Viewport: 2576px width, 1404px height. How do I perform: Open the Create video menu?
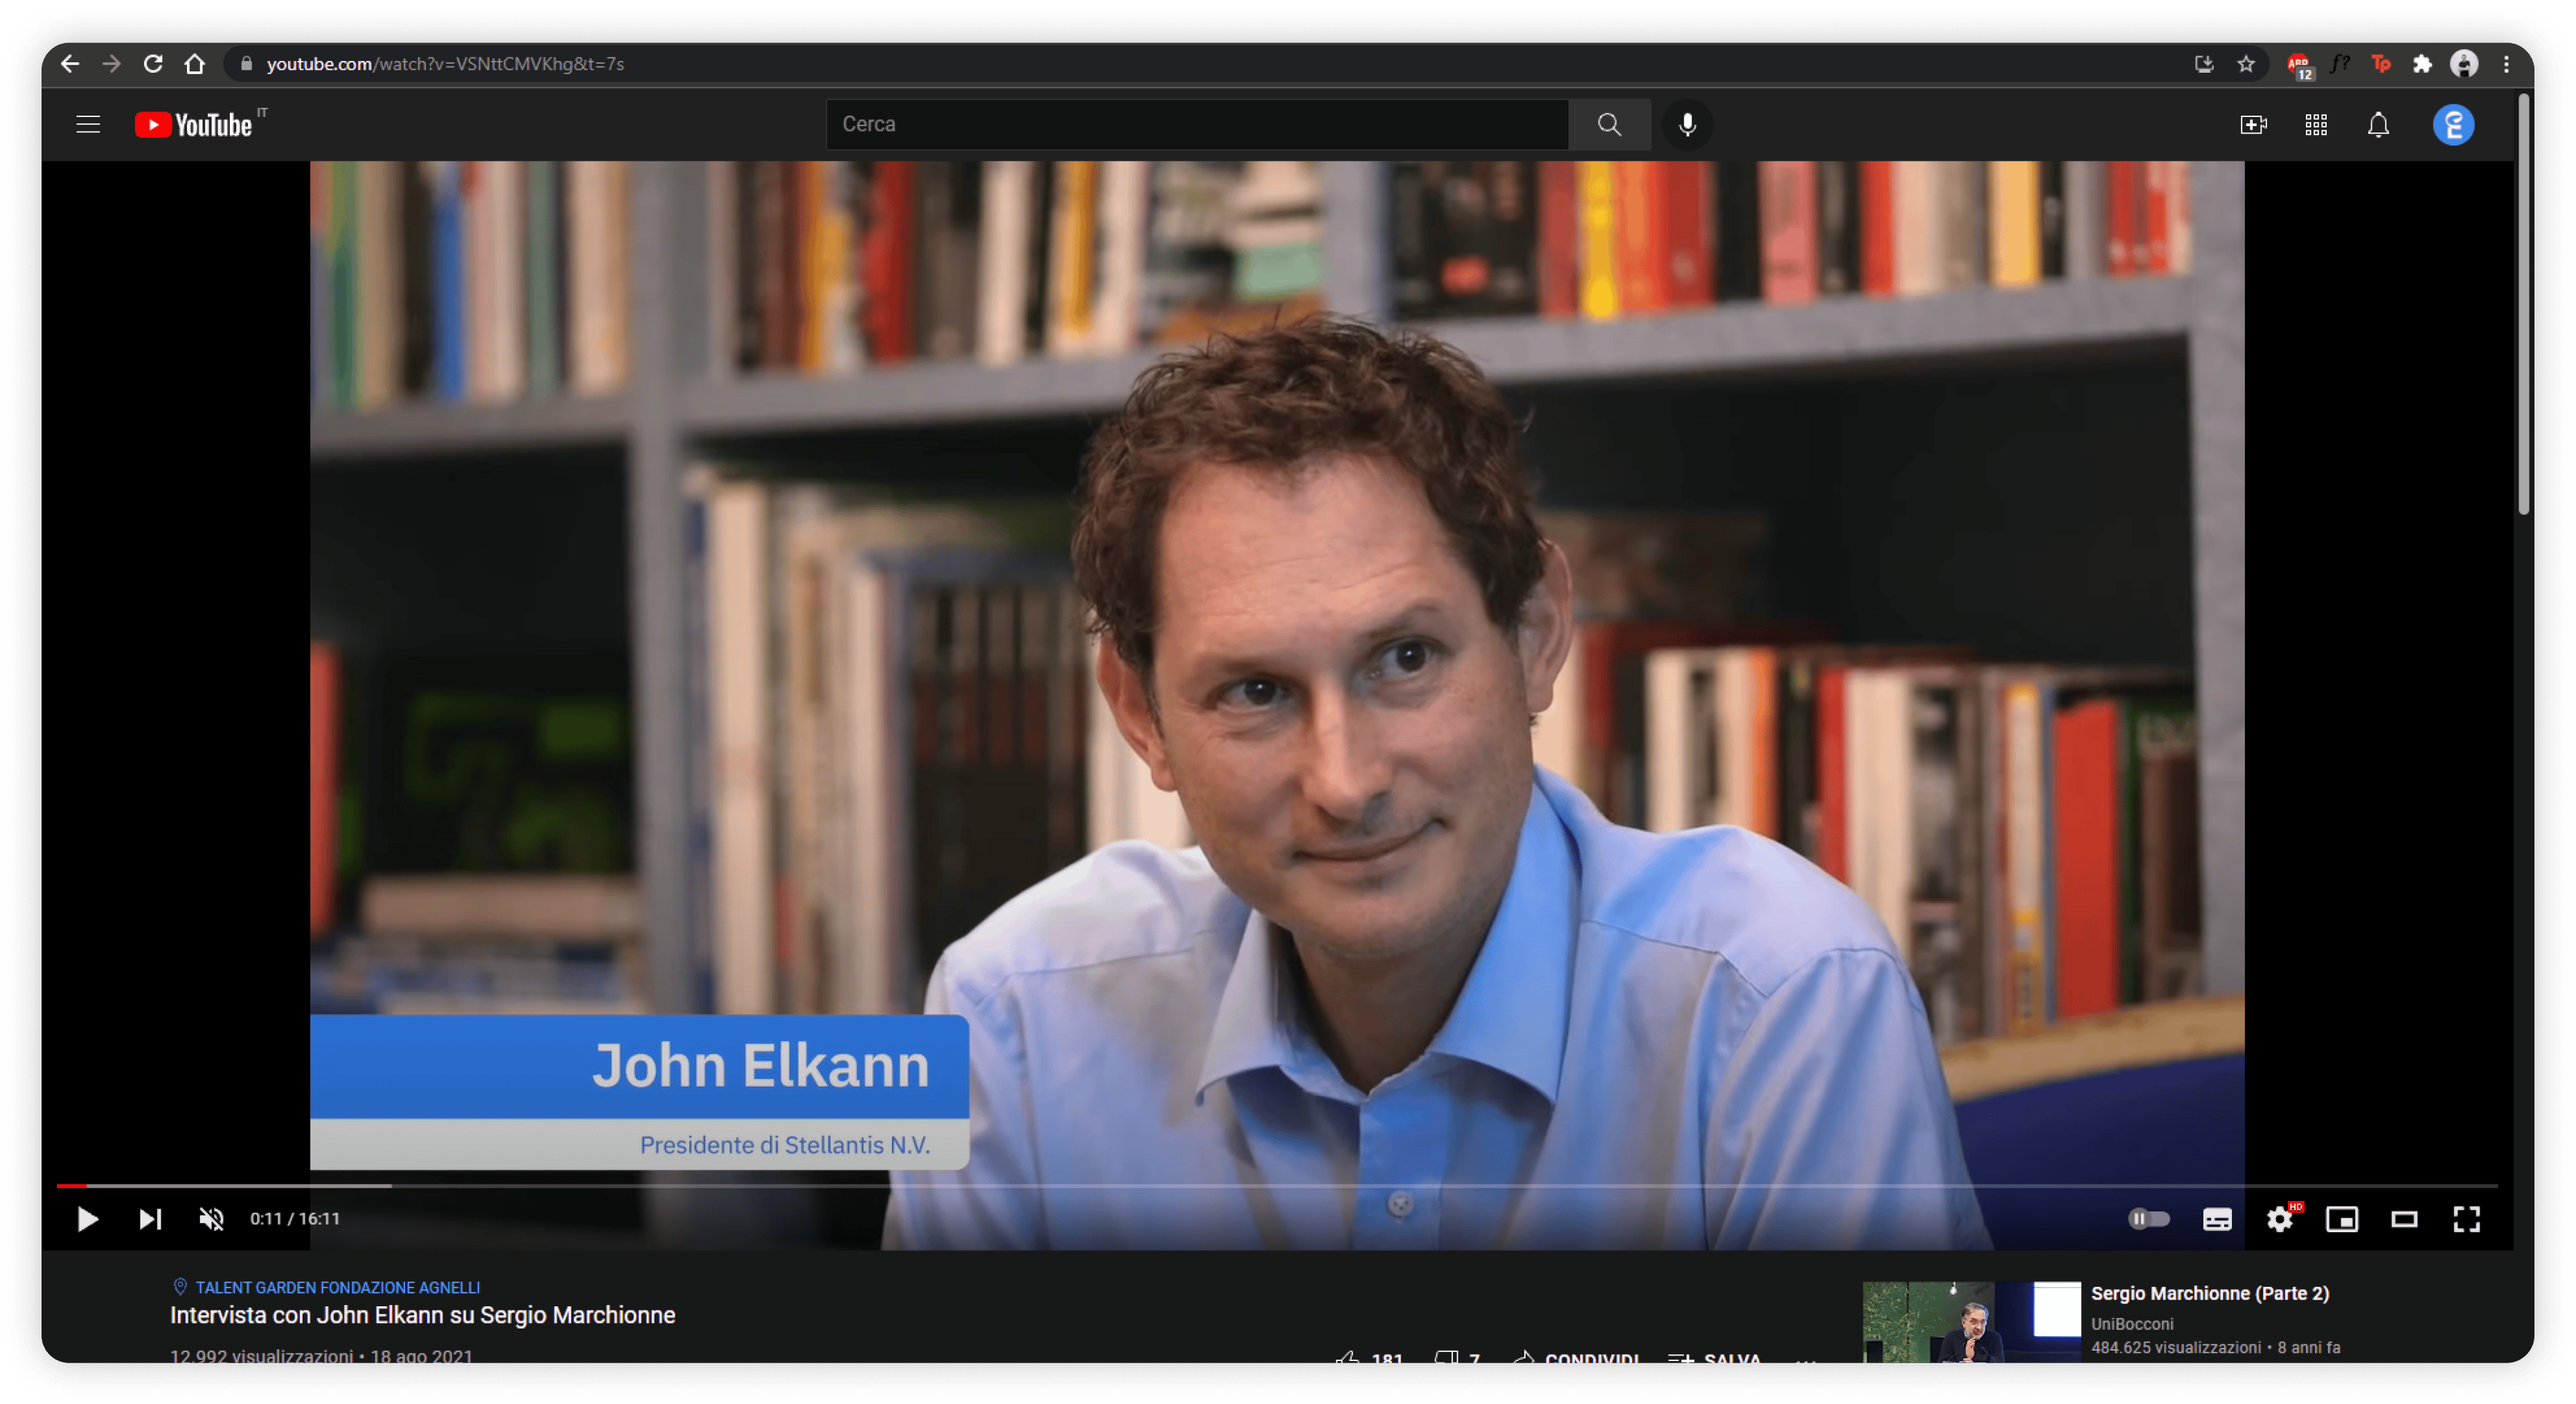[2253, 124]
